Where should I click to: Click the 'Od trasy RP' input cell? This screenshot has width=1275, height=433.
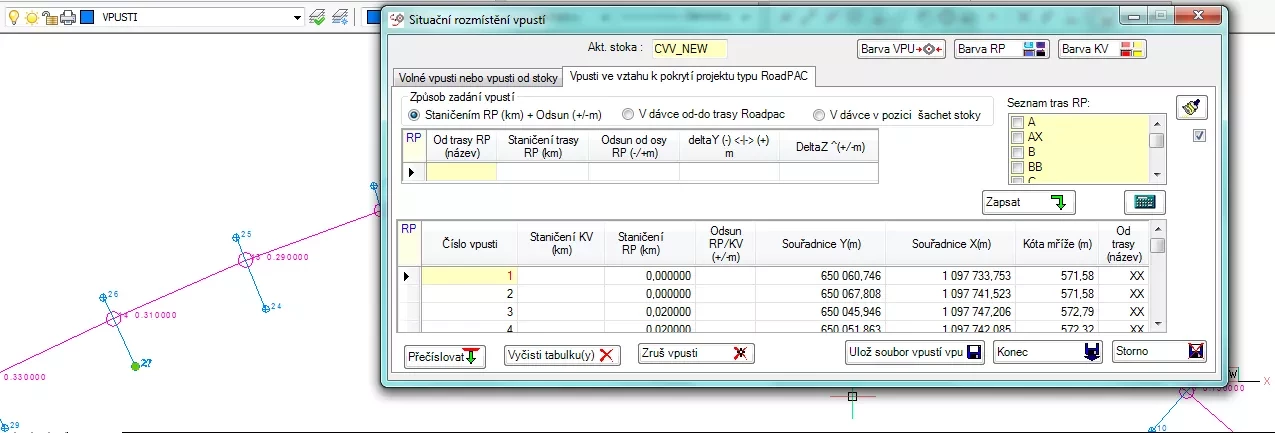[461, 172]
